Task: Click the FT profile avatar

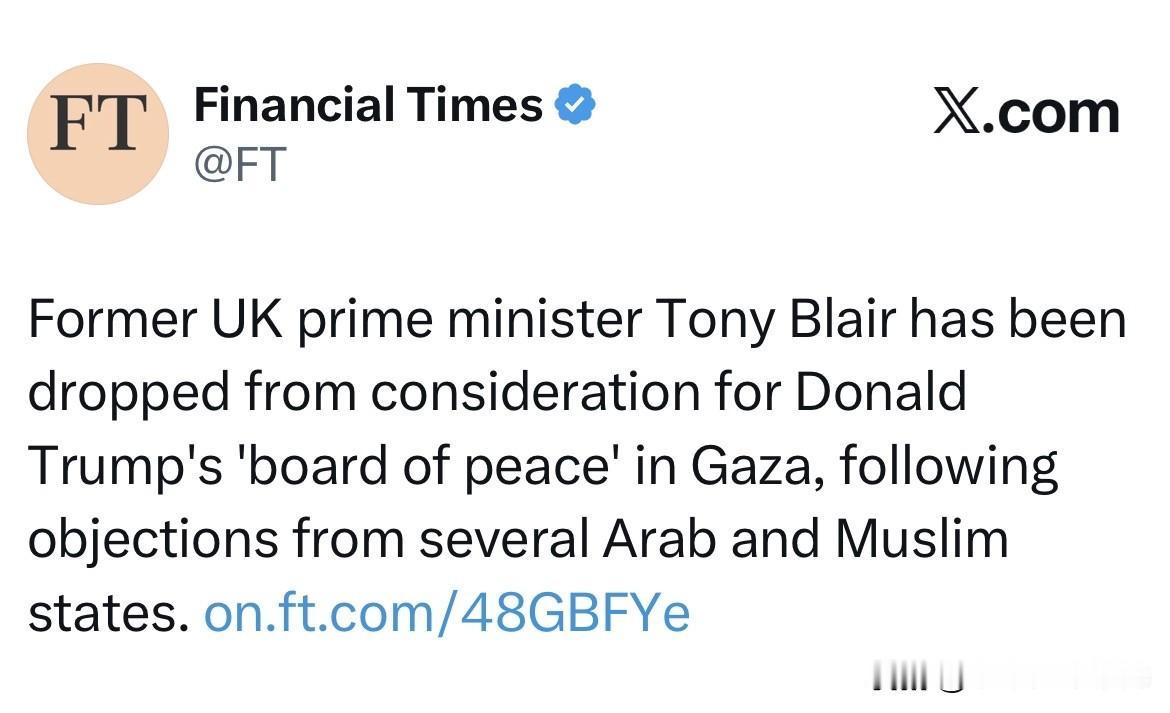Action: pyautogui.click(x=98, y=133)
